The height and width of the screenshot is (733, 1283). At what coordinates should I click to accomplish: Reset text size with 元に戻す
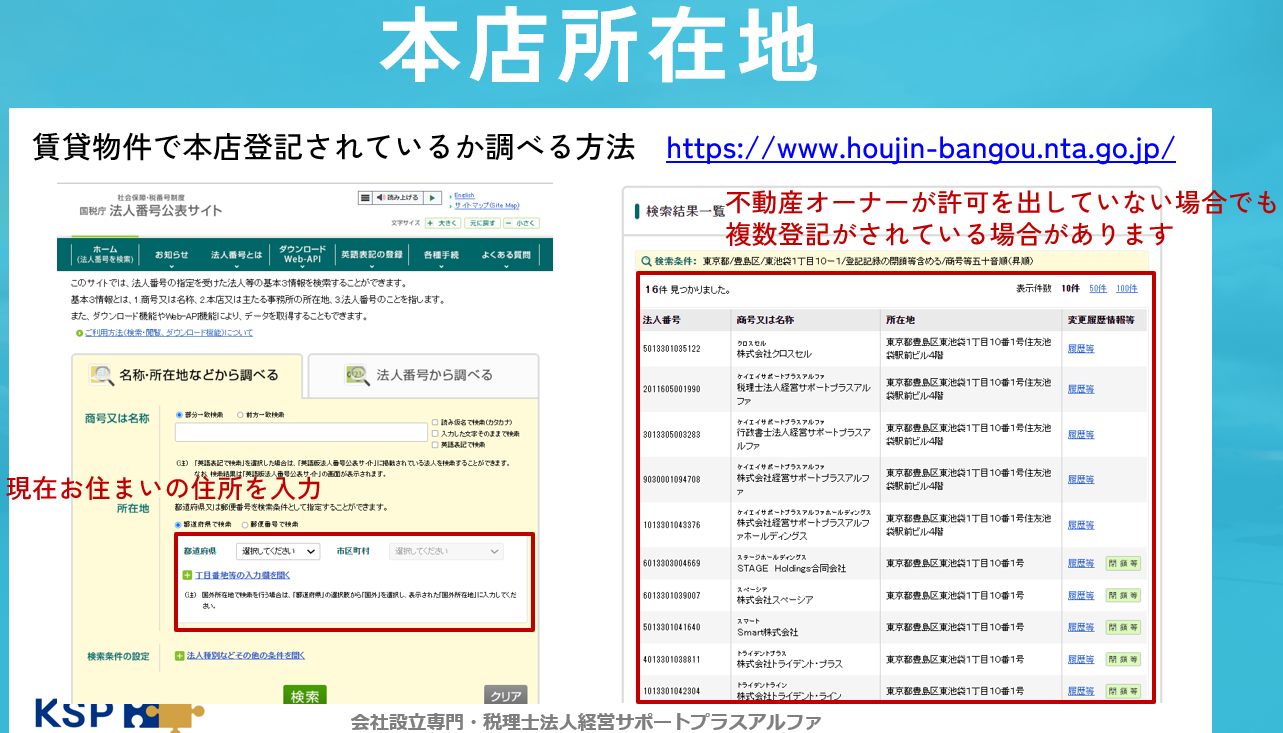tap(483, 223)
